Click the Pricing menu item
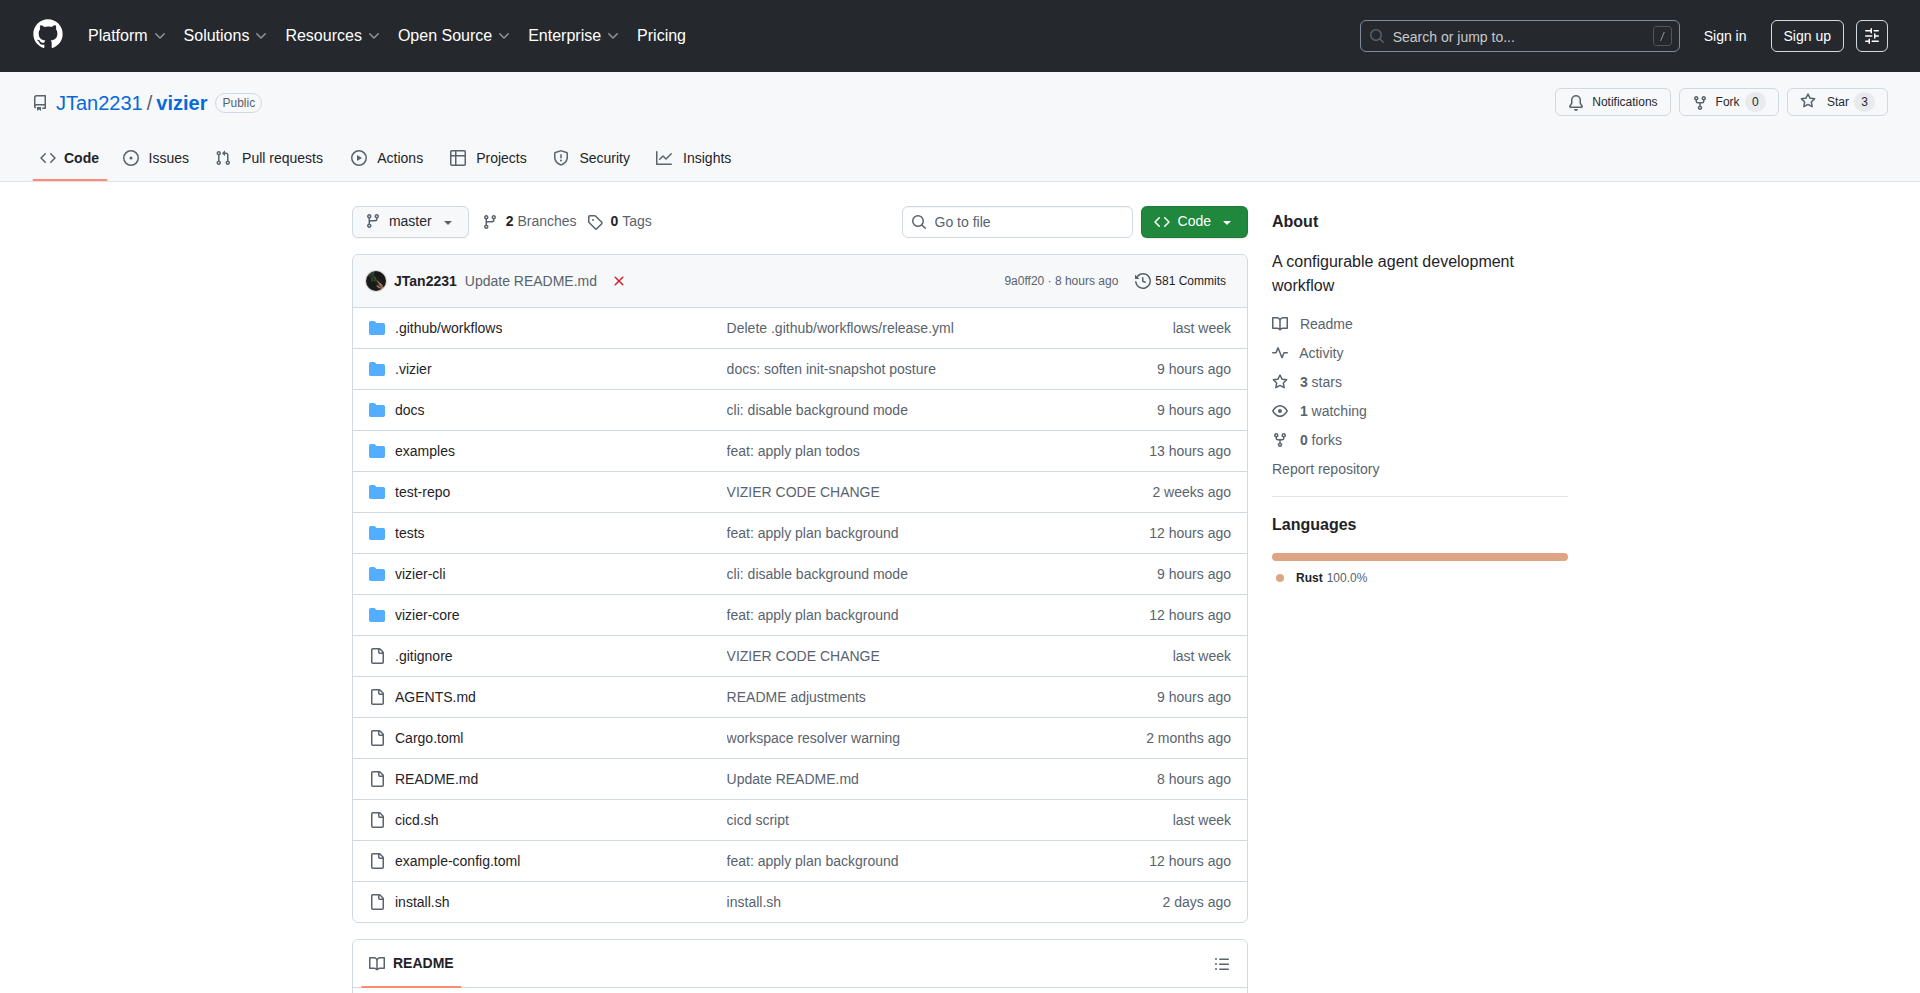The image size is (1920, 993). [x=661, y=35]
